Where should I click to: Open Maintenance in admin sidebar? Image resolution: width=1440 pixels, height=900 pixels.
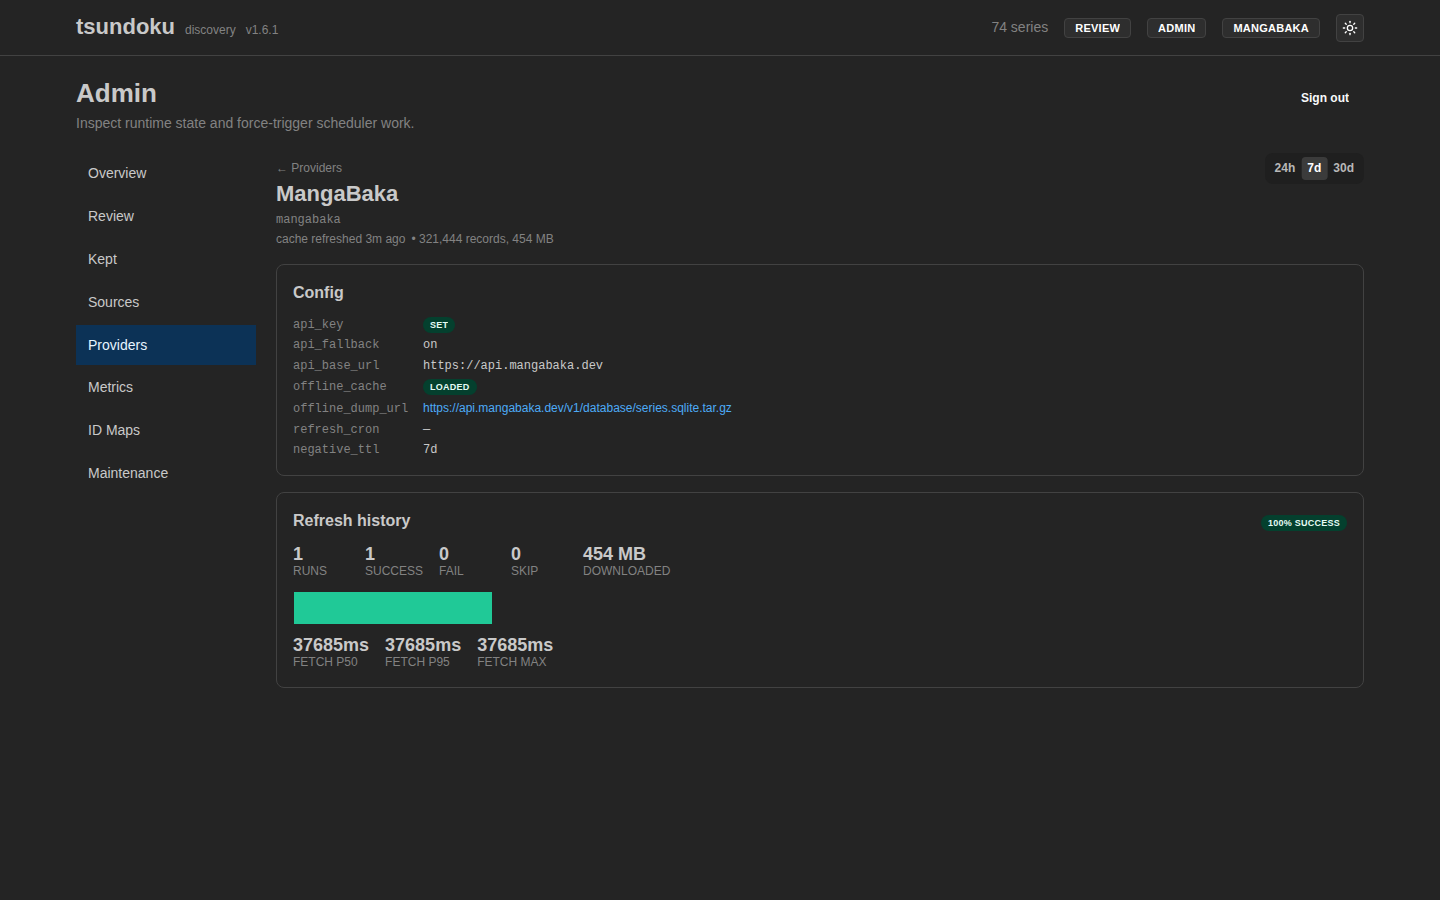pos(166,473)
